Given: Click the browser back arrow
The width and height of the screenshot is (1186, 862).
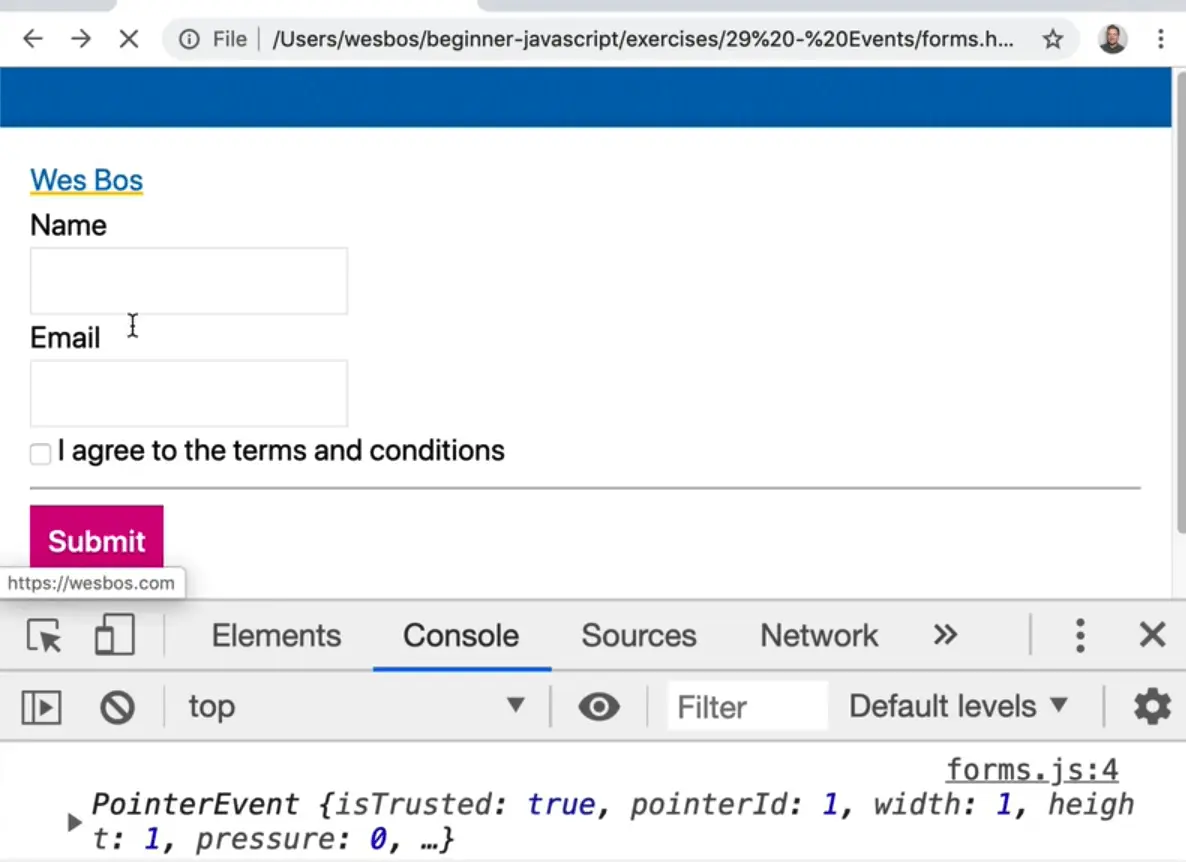Looking at the screenshot, I should point(33,39).
